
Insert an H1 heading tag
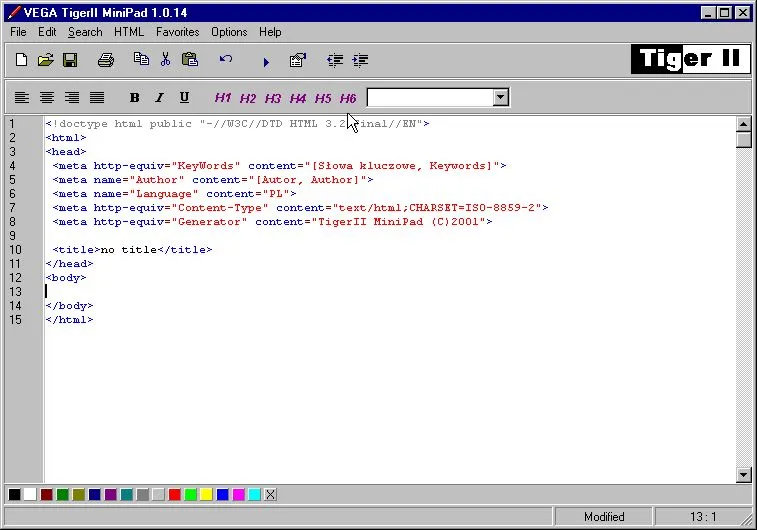click(223, 98)
